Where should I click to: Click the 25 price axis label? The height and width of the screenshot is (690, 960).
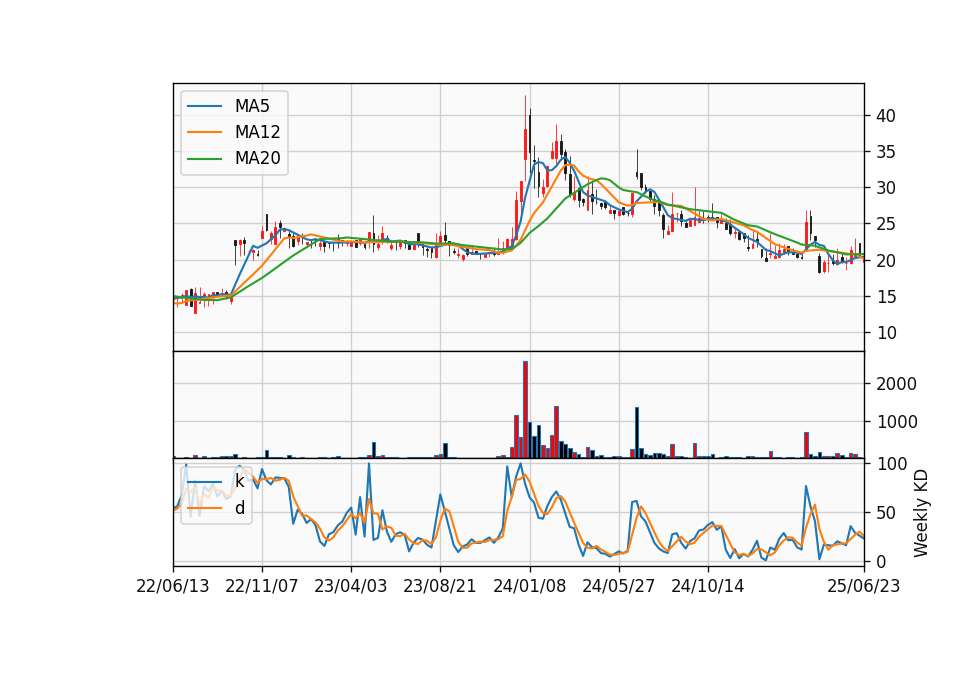(x=885, y=224)
